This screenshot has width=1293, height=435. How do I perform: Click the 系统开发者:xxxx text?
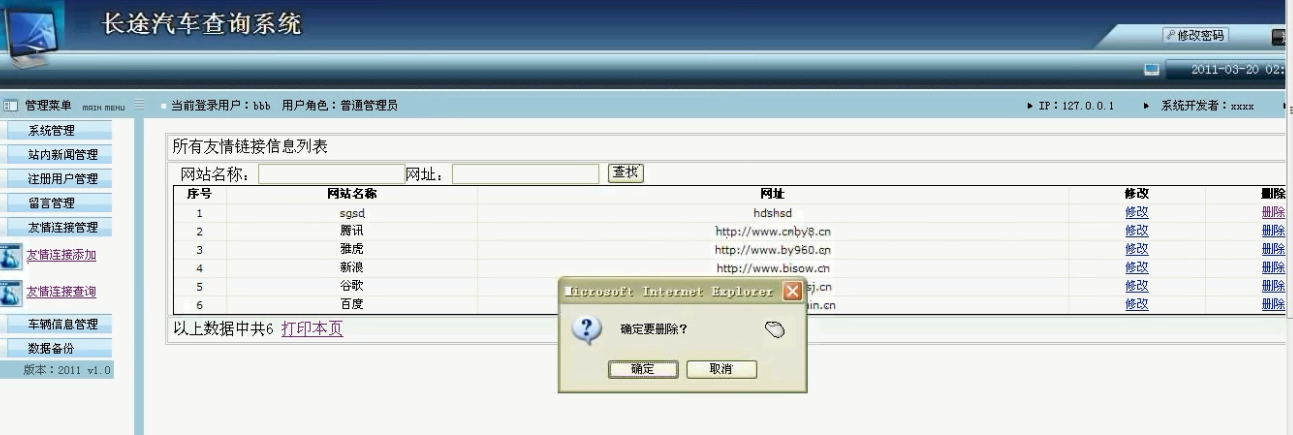click(1207, 105)
